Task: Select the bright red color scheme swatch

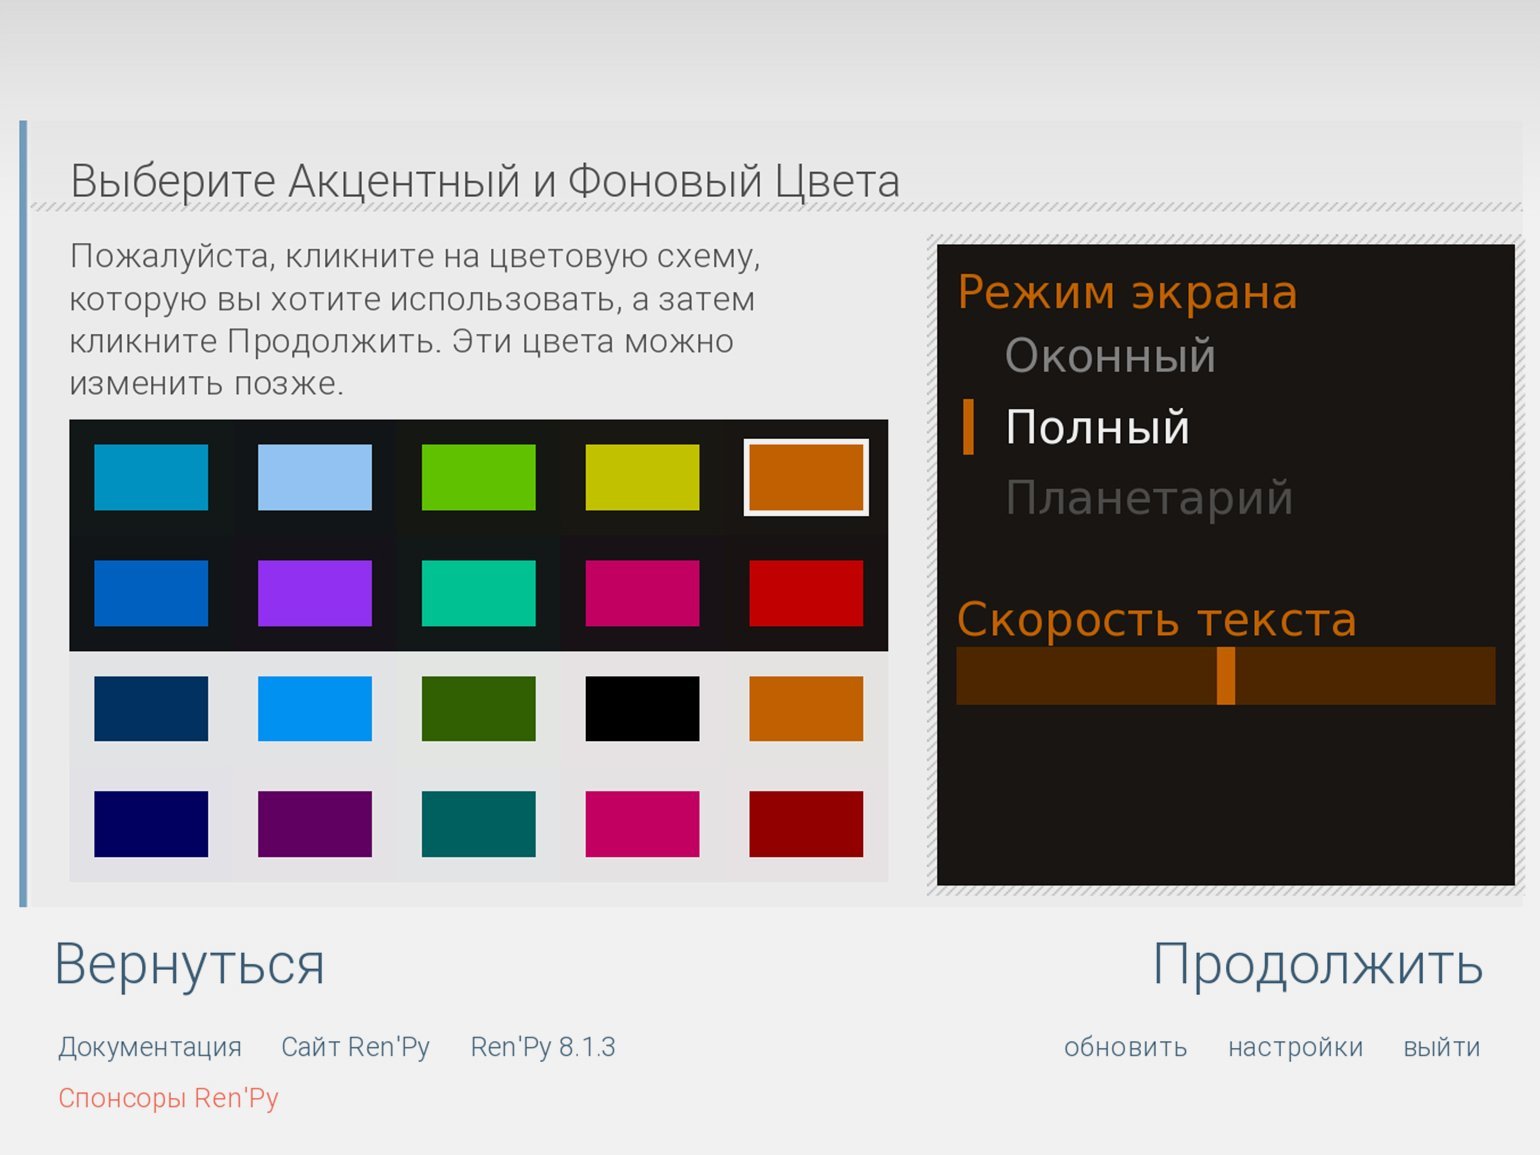Action: pos(805,593)
